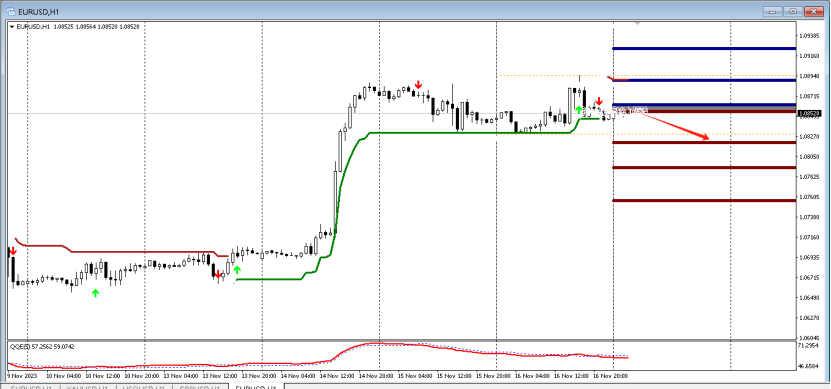Select the red sell arrow near 13 Nov 12:00
831x389 pixels.
[217, 275]
